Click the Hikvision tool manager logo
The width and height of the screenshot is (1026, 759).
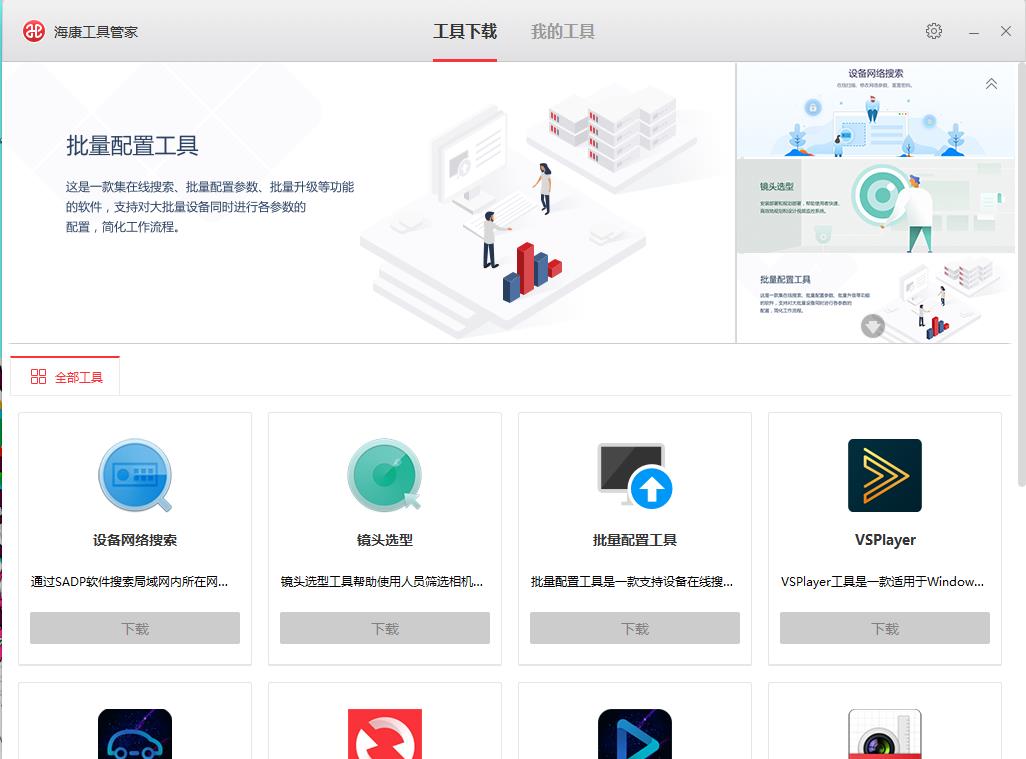point(34,31)
